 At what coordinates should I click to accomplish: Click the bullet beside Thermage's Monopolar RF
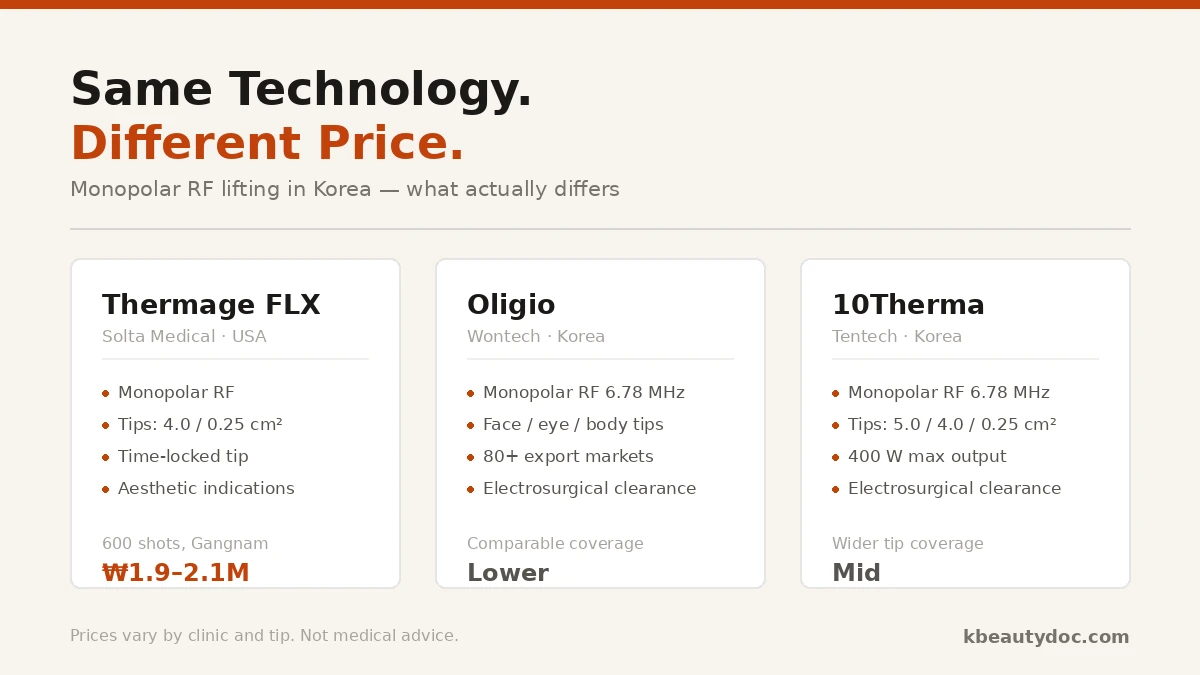tap(105, 393)
